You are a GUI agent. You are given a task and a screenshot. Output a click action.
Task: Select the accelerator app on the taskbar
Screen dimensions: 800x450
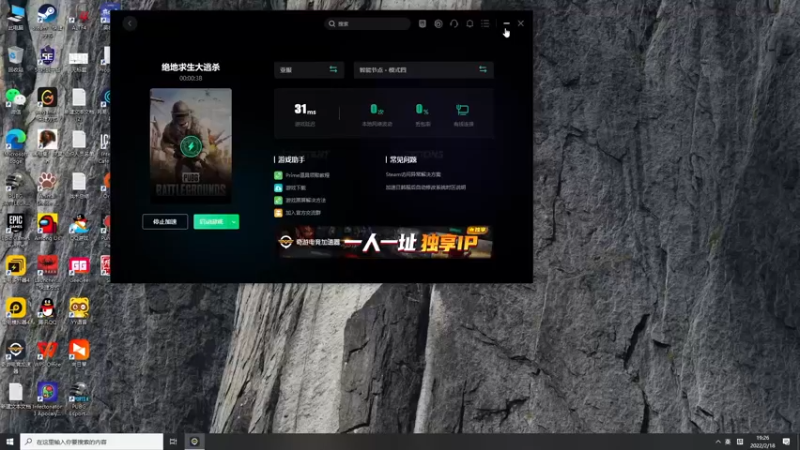coord(194,441)
